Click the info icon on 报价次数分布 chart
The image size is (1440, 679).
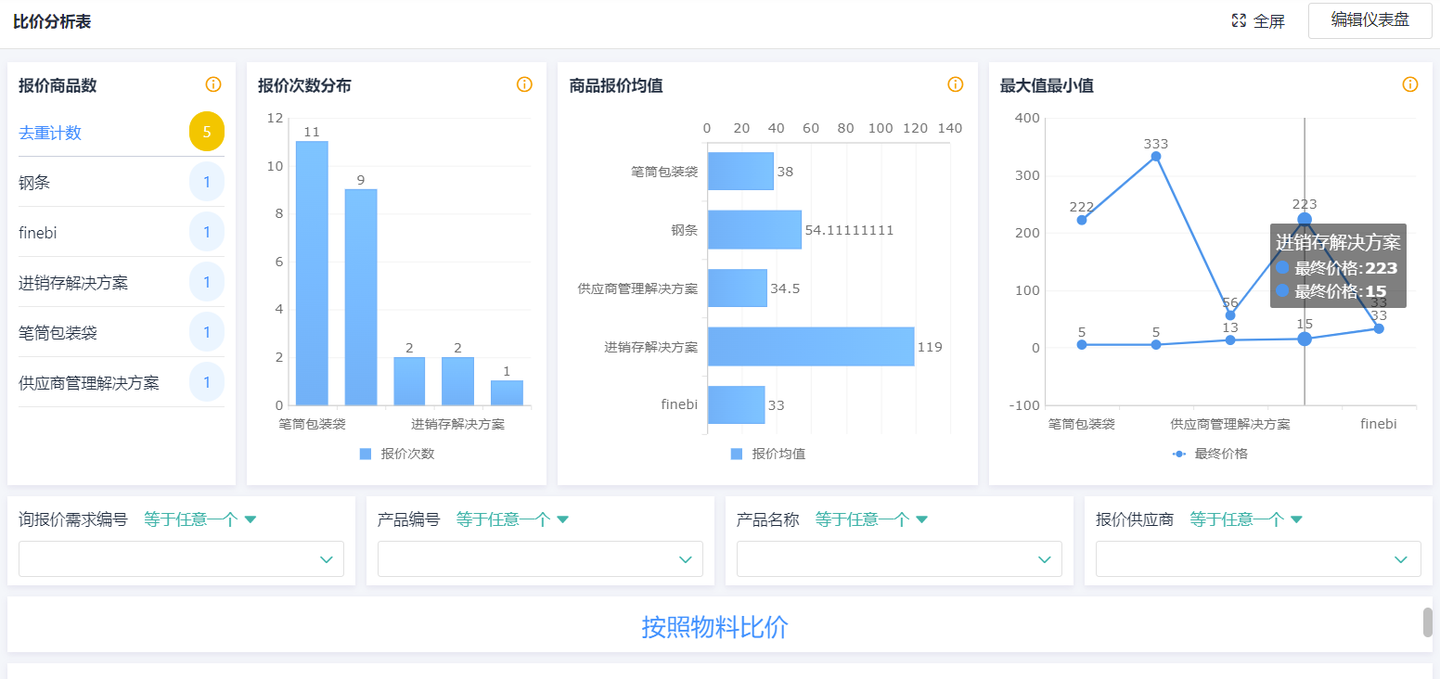click(524, 85)
